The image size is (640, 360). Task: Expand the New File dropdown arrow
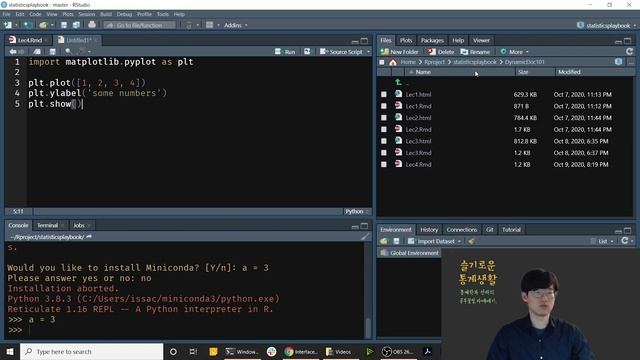(16, 25)
